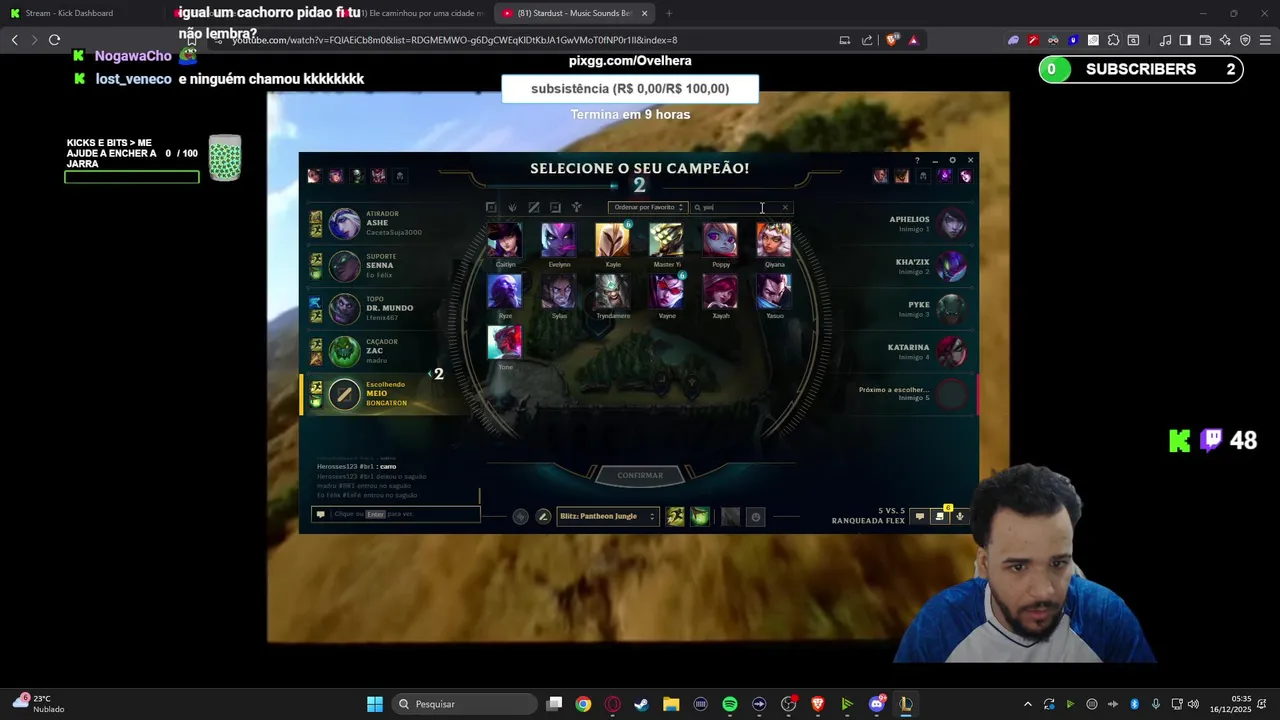
Task: Pick Yone champion portrait
Action: pyautogui.click(x=505, y=343)
